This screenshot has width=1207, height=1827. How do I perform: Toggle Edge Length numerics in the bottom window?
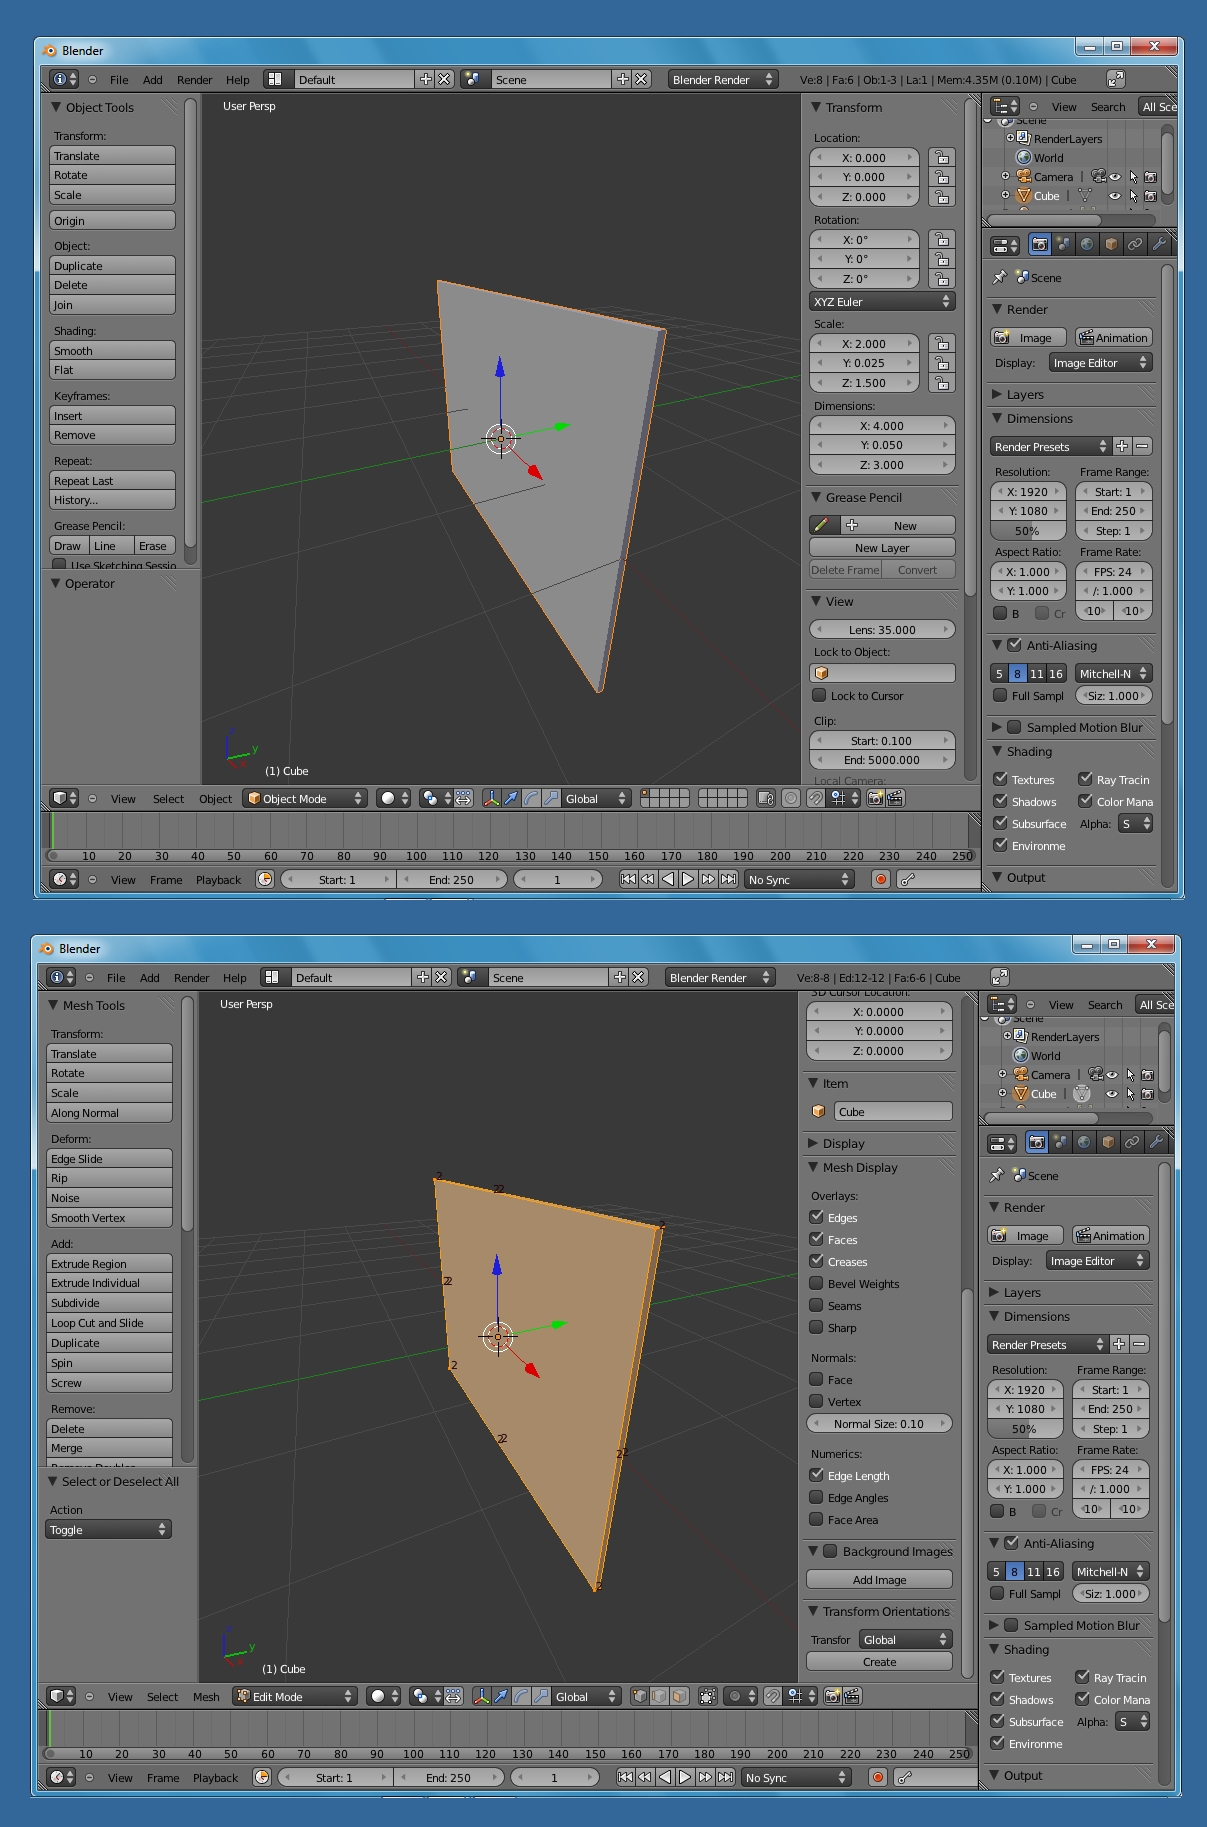click(816, 1475)
